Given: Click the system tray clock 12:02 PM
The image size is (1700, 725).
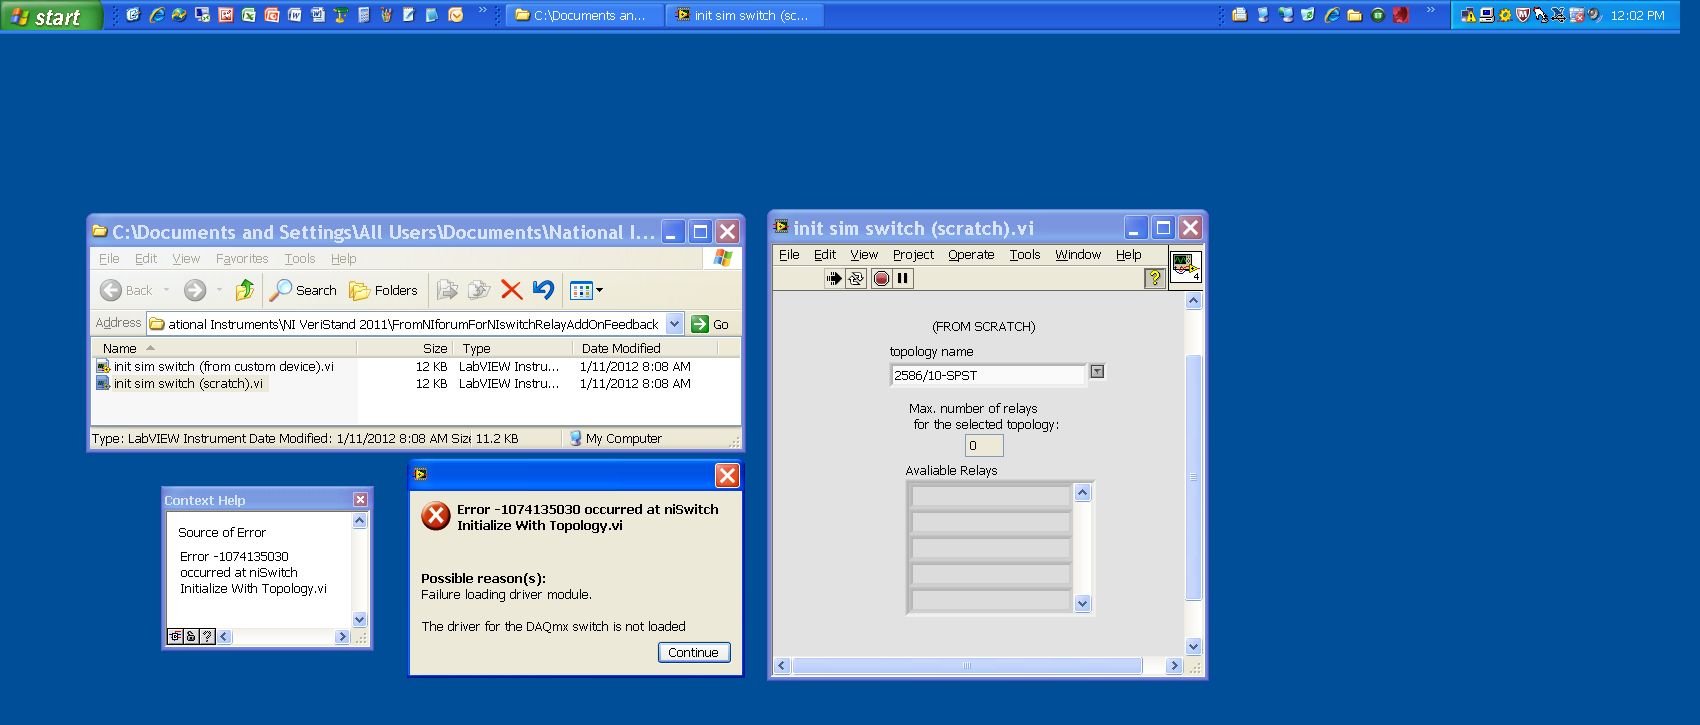Looking at the screenshot, I should tap(1637, 15).
